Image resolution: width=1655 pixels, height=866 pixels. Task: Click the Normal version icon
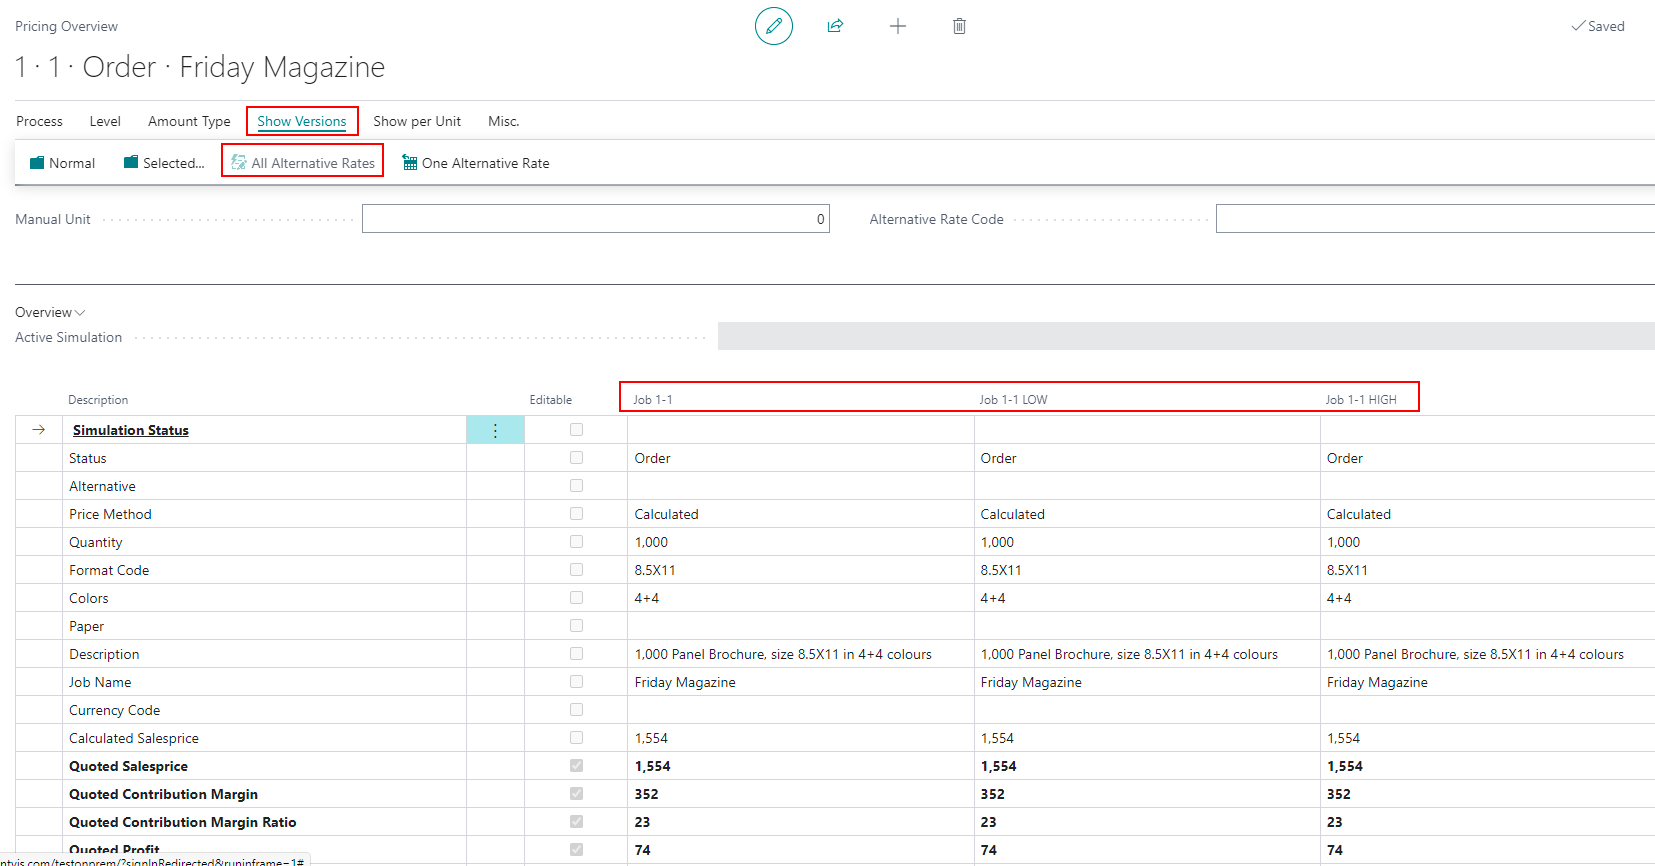(37, 163)
